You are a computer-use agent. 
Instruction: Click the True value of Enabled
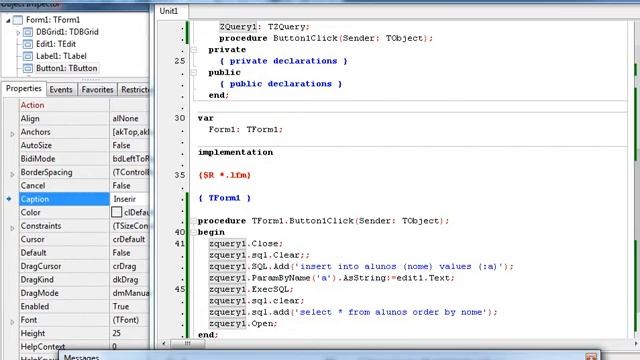(x=121, y=306)
